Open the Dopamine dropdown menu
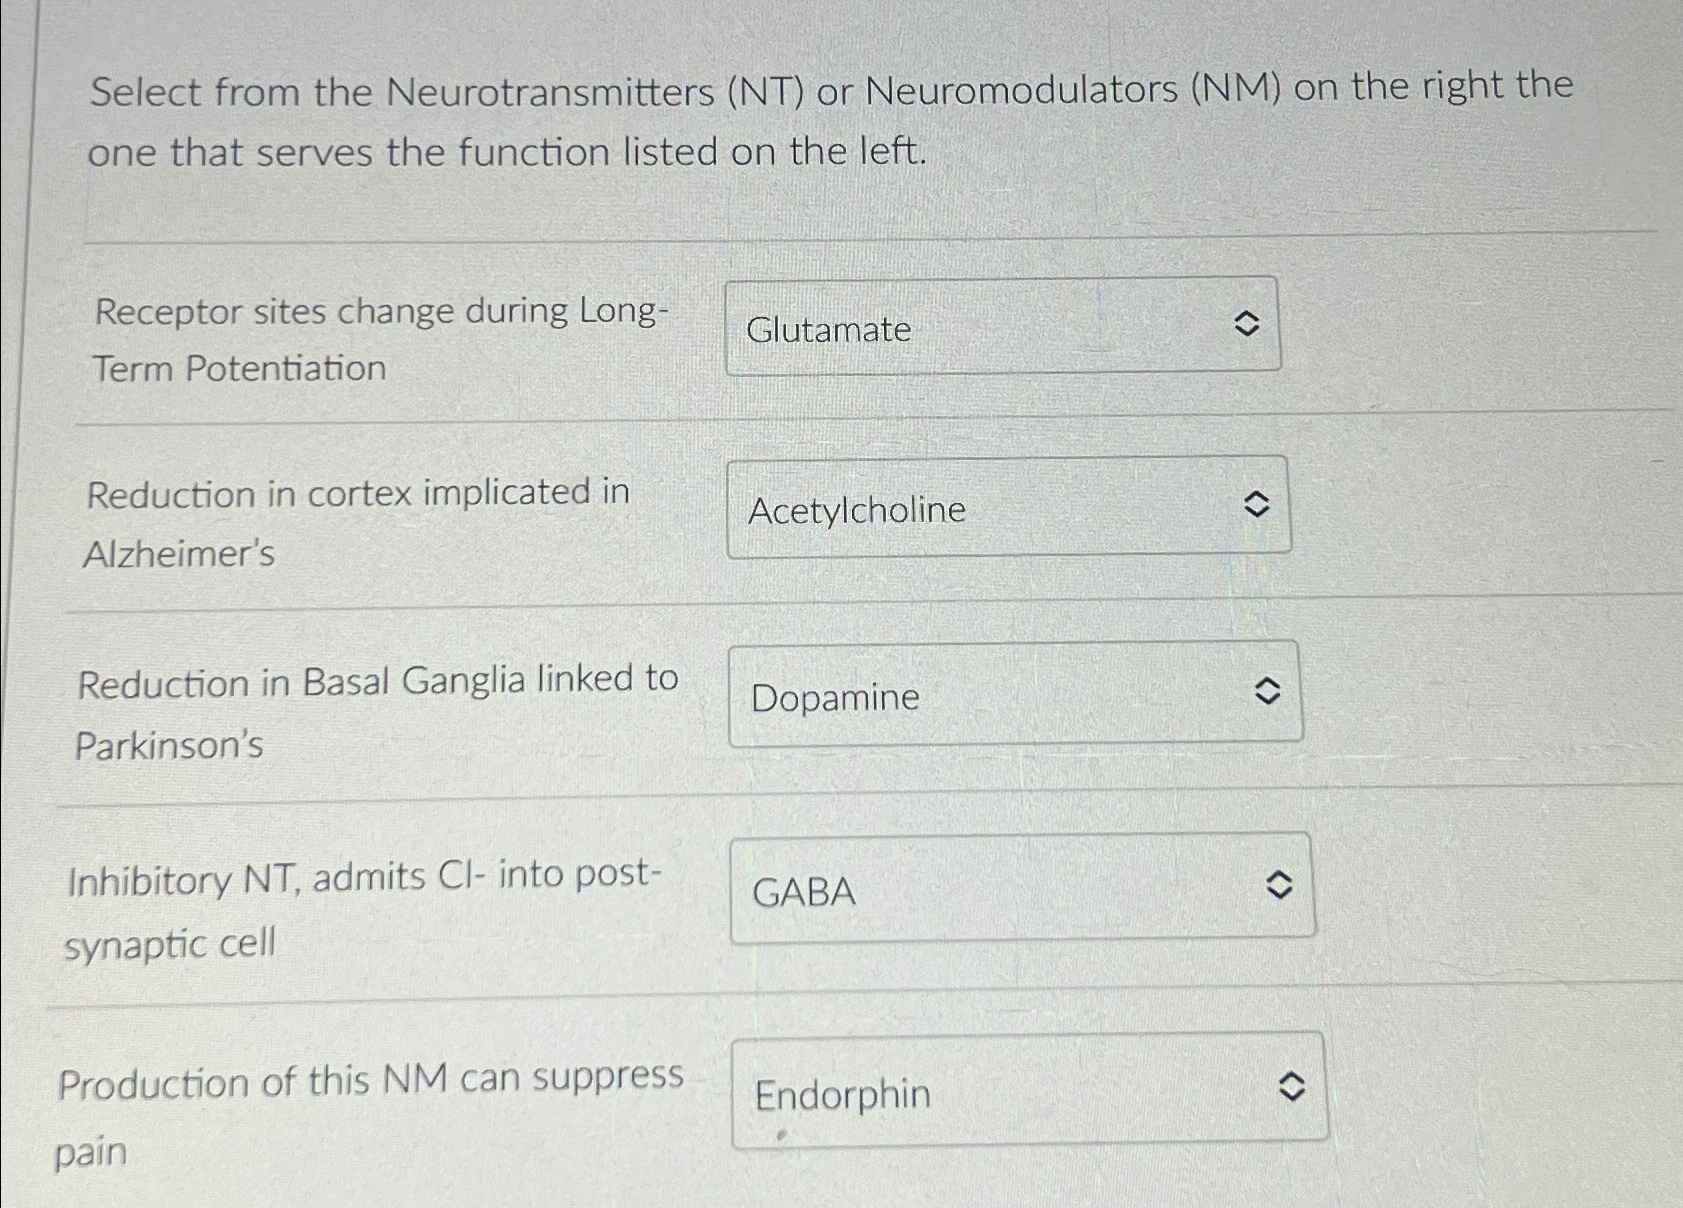The height and width of the screenshot is (1208, 1683). click(x=1015, y=695)
